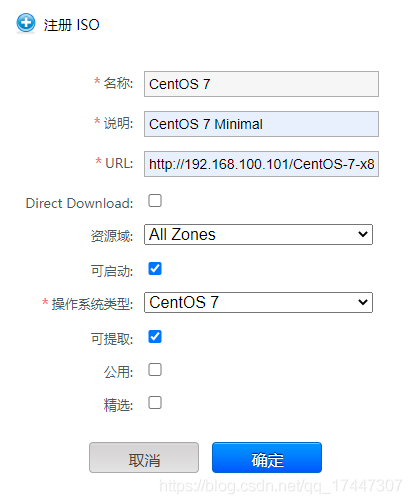
Task: Open the 资源域 All Zones dropdown
Action: tap(258, 235)
